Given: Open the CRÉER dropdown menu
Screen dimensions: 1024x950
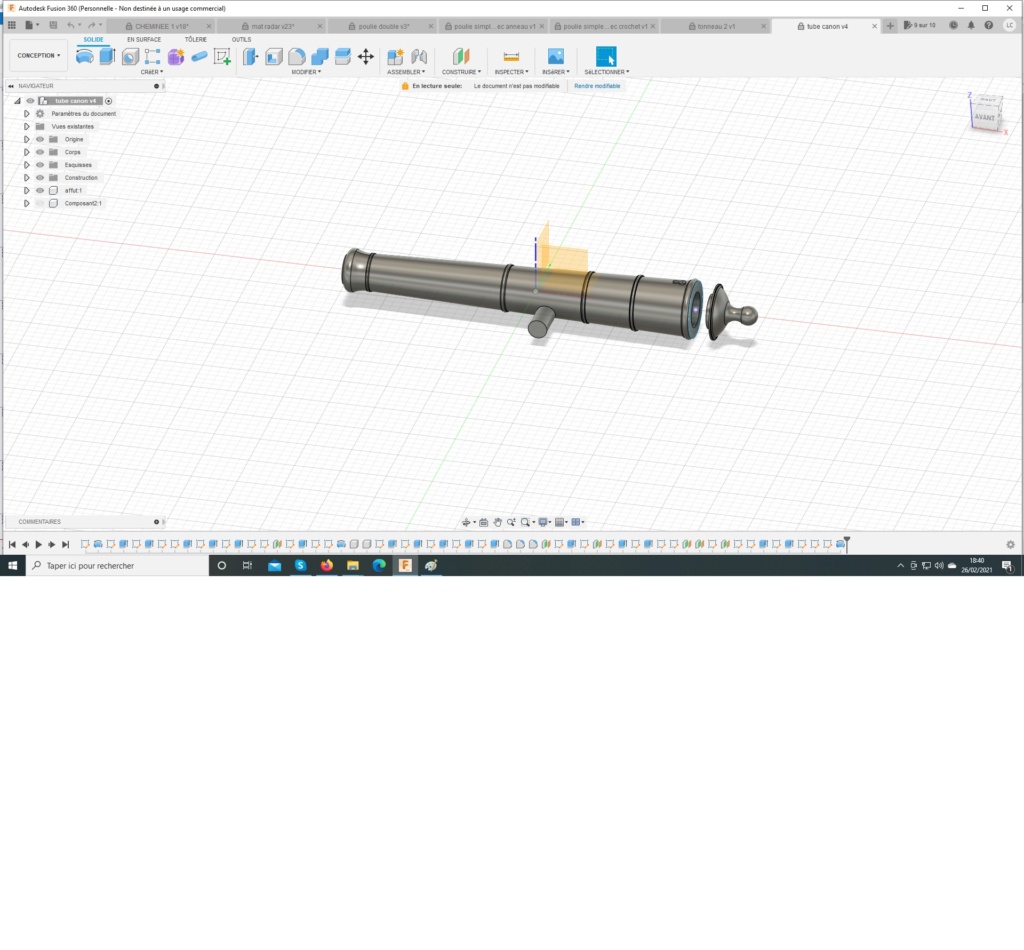Looking at the screenshot, I should [x=152, y=72].
